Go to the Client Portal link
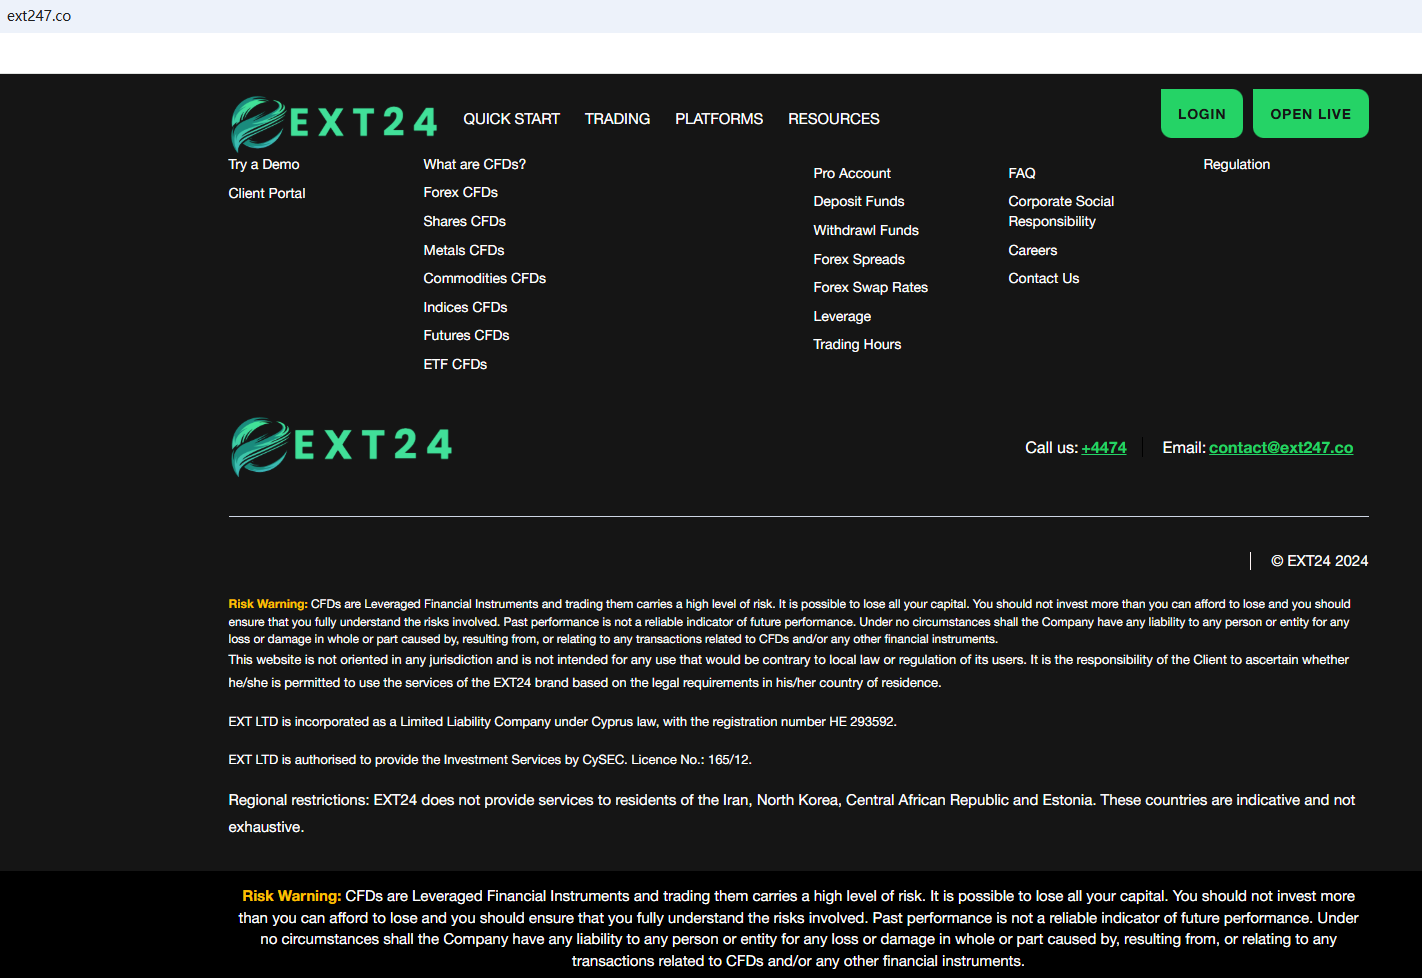 pyautogui.click(x=267, y=193)
